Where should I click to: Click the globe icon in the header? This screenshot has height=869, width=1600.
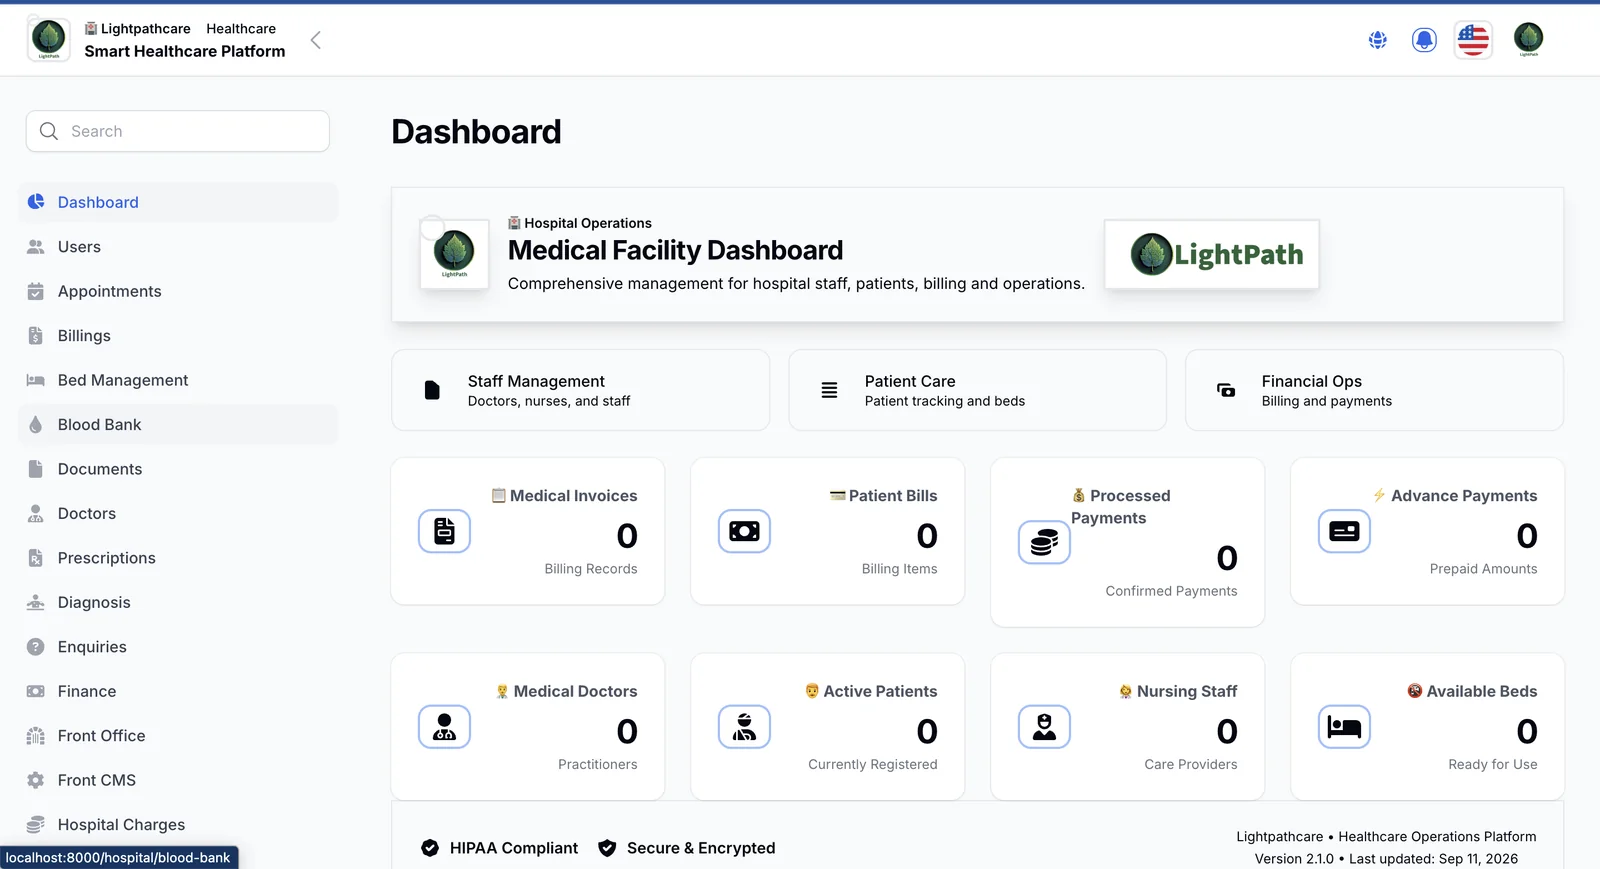1377,40
